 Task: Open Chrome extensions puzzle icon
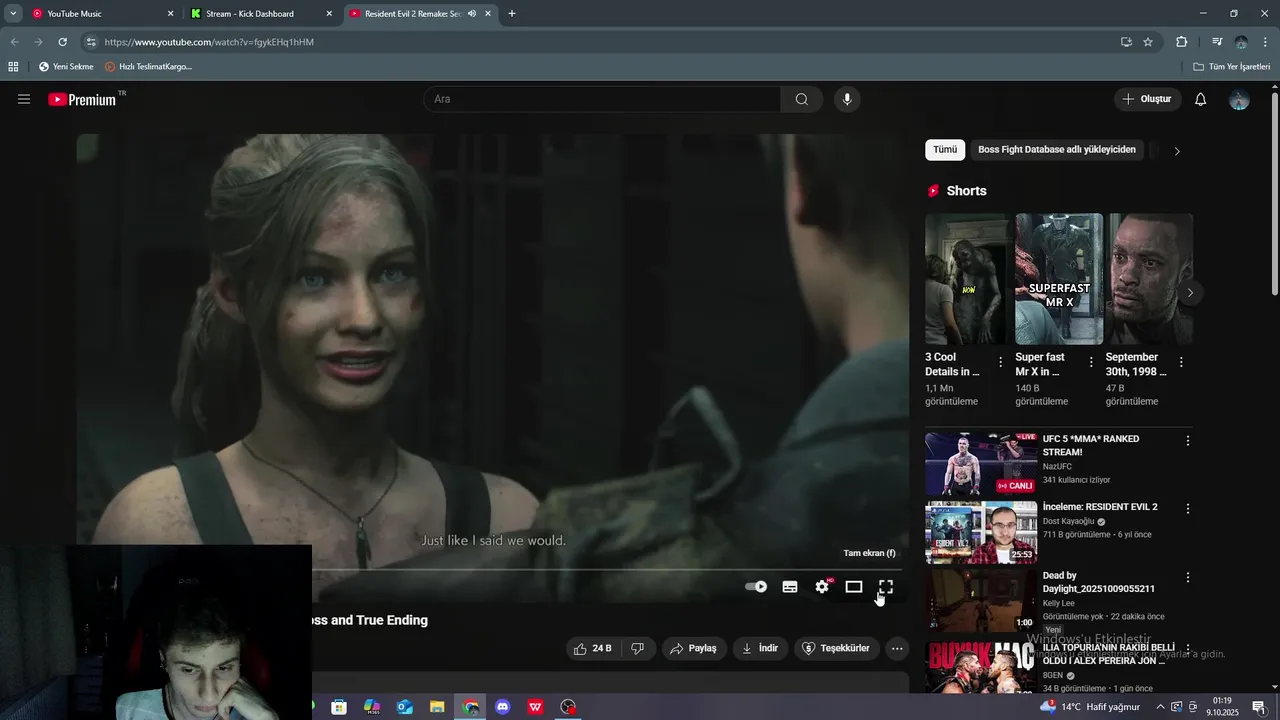click(x=1181, y=42)
